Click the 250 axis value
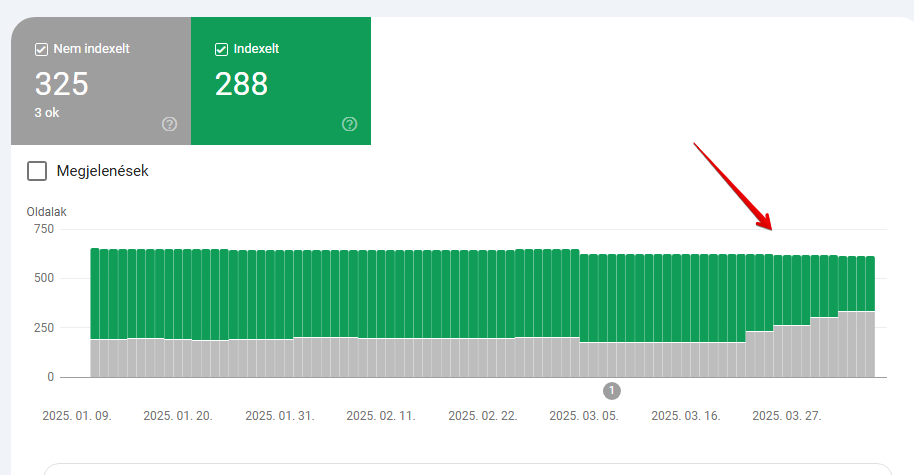 44,328
